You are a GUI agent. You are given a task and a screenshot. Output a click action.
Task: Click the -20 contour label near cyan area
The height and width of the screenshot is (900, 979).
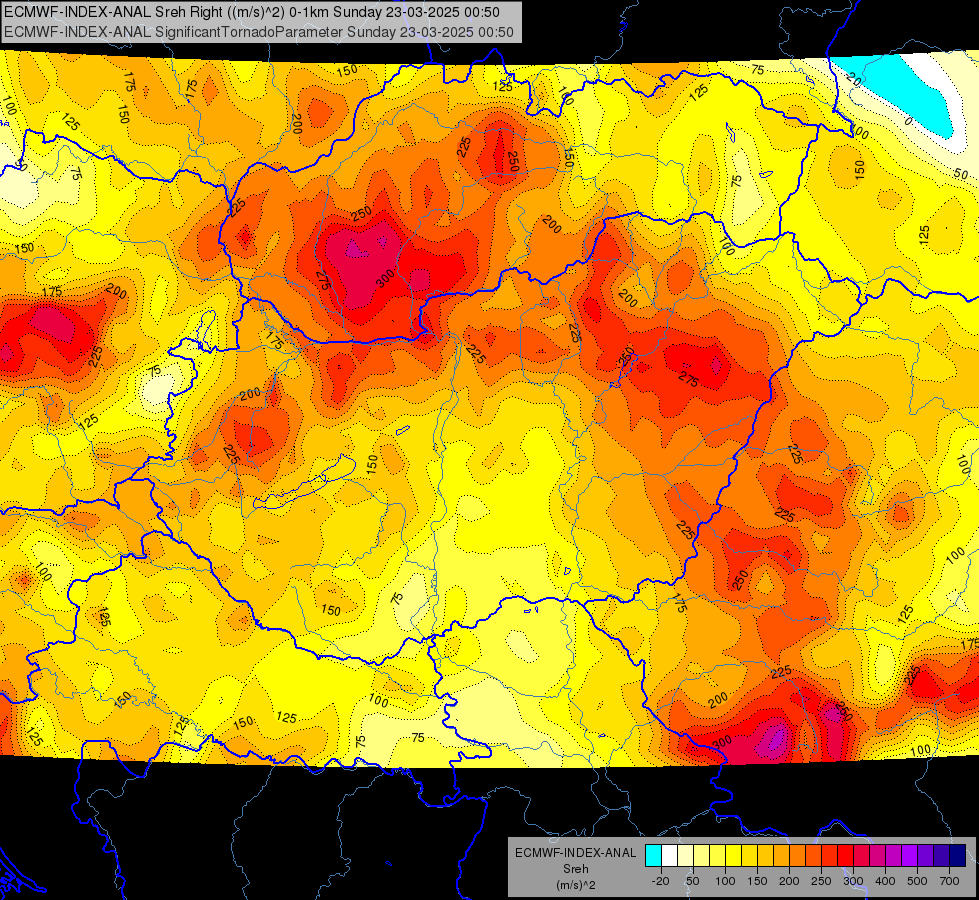(854, 79)
